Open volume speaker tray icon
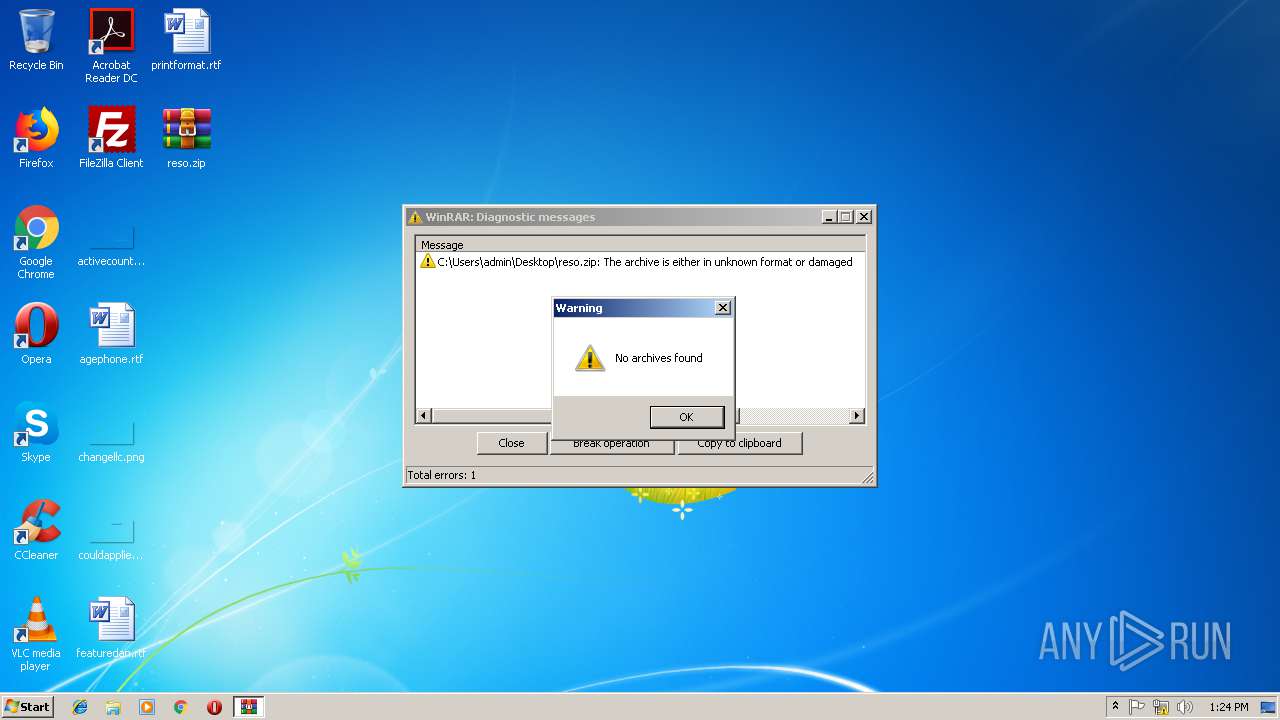Viewport: 1280px width, 720px height. click(x=1185, y=707)
